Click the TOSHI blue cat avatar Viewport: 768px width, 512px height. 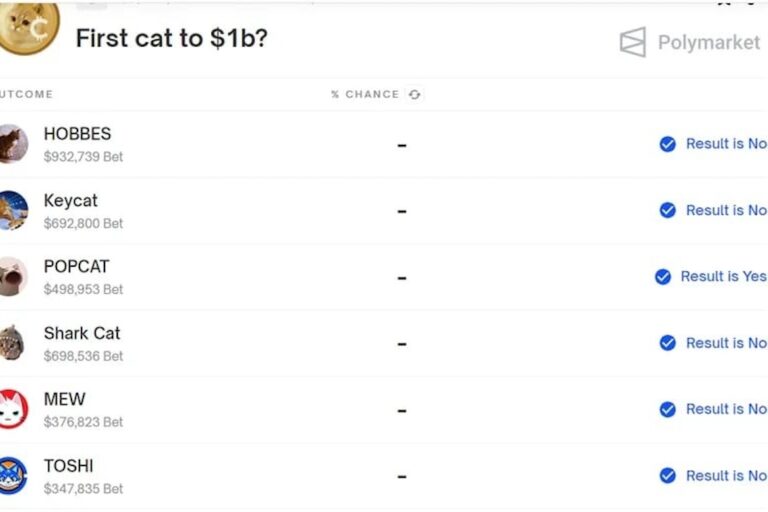[x=14, y=475]
